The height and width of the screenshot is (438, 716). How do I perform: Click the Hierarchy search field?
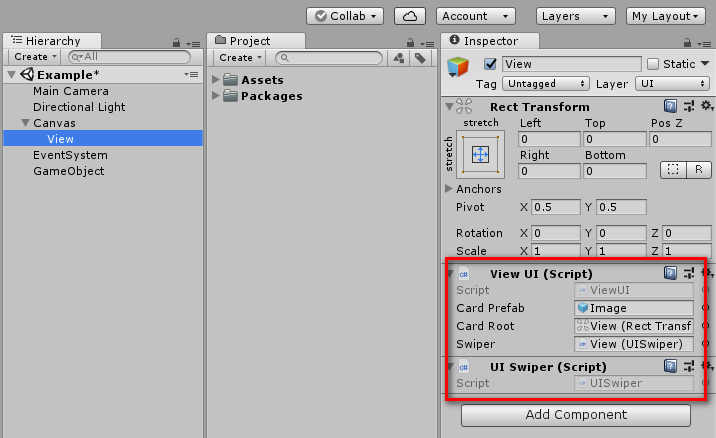pos(129,57)
